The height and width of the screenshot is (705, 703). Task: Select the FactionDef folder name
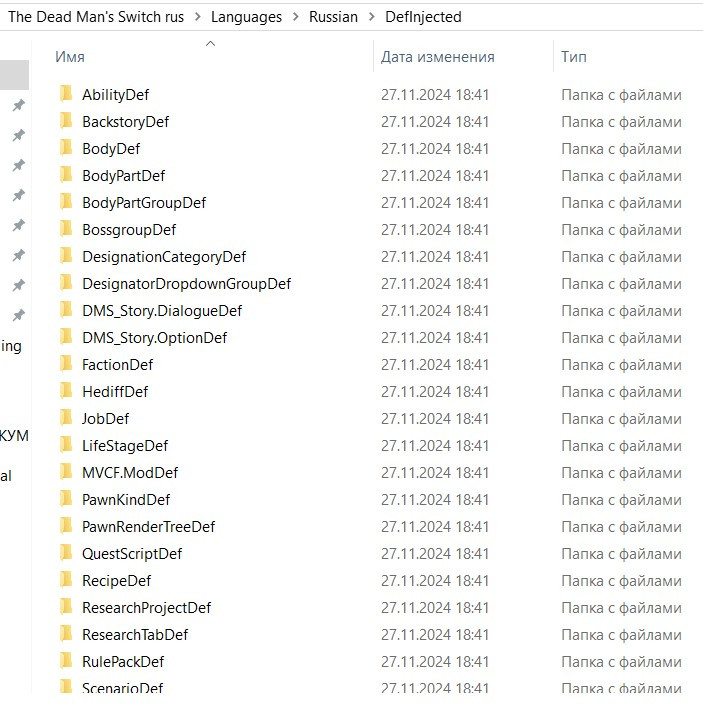tap(117, 365)
